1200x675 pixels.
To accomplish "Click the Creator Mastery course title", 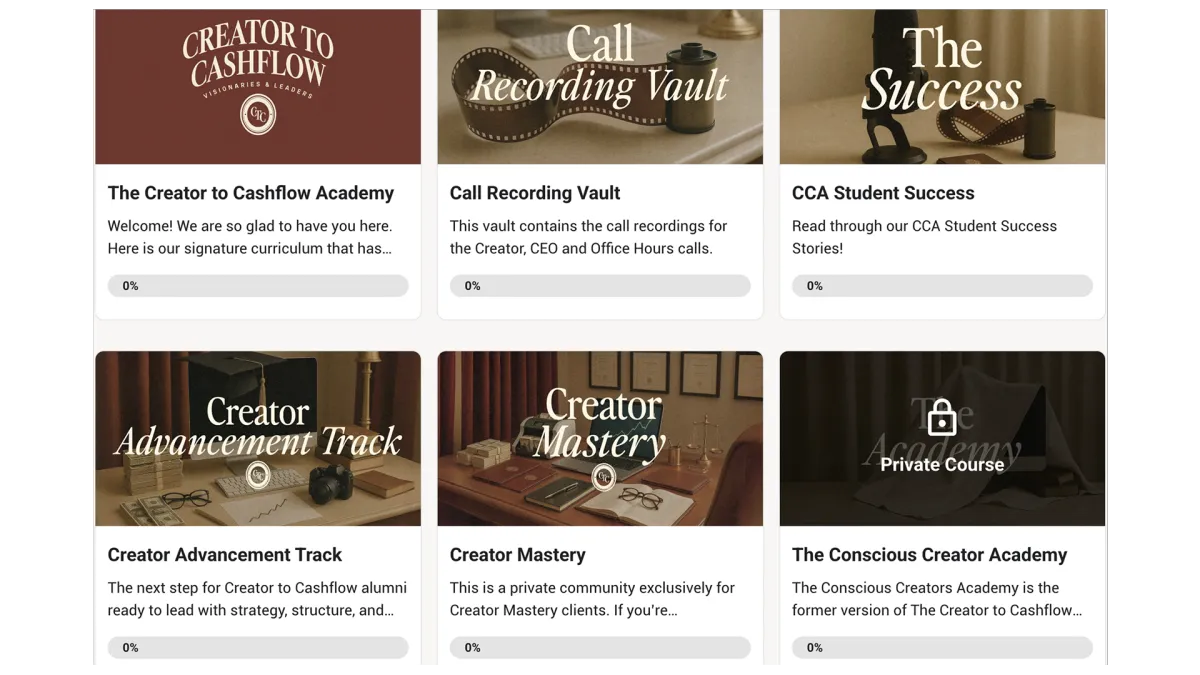I will [x=518, y=555].
